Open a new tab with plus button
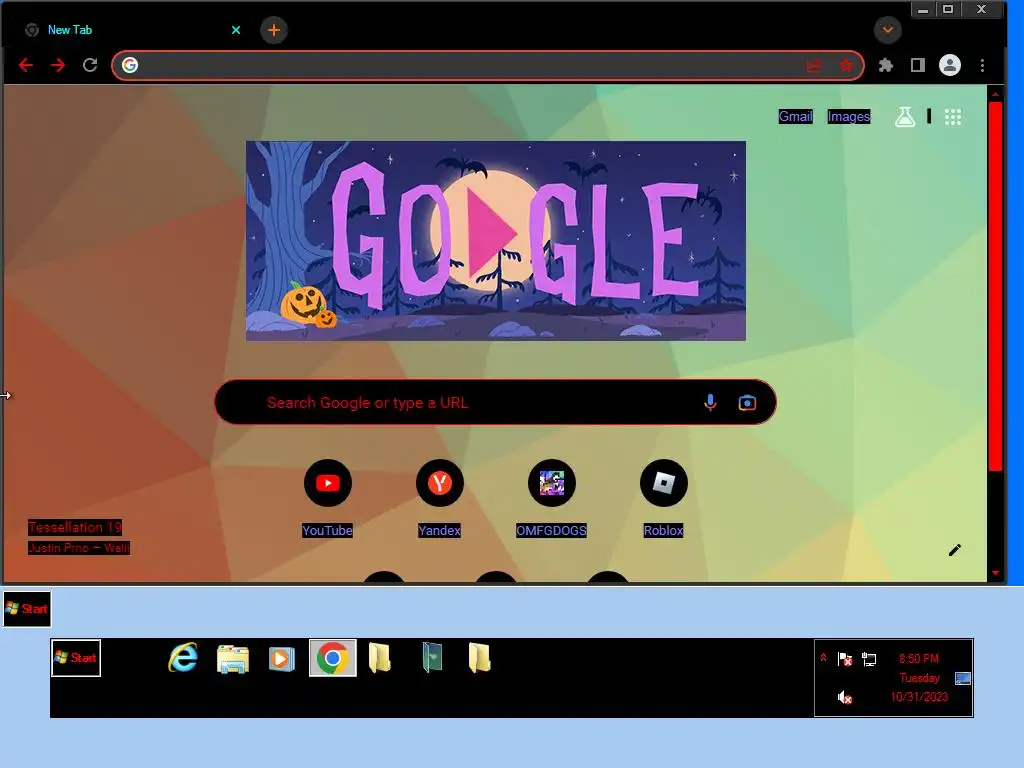 pos(274,30)
